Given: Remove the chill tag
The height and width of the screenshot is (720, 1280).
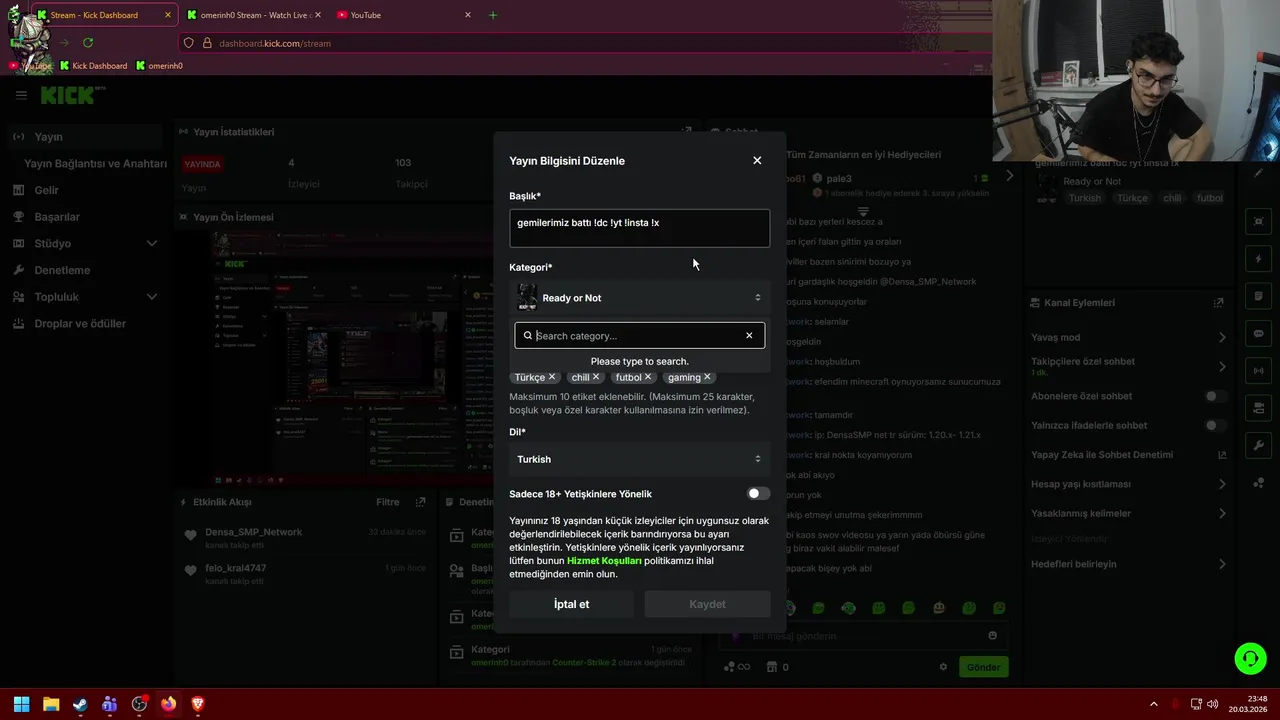Looking at the screenshot, I should tap(596, 377).
